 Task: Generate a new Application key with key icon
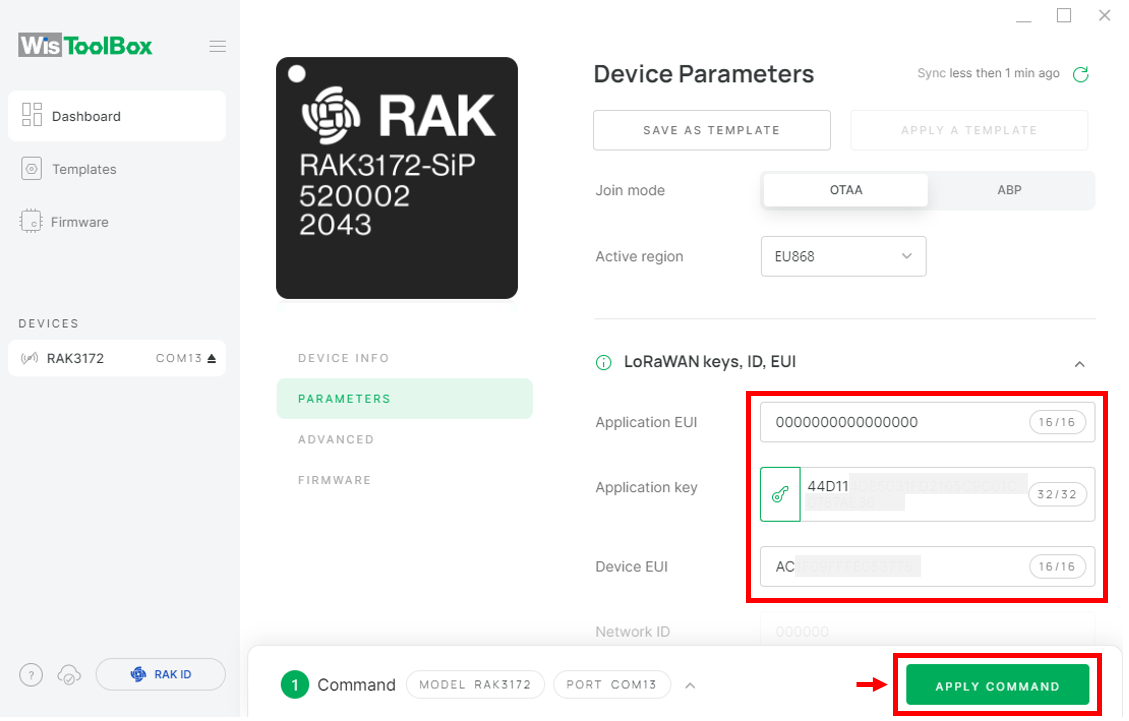tap(781, 494)
